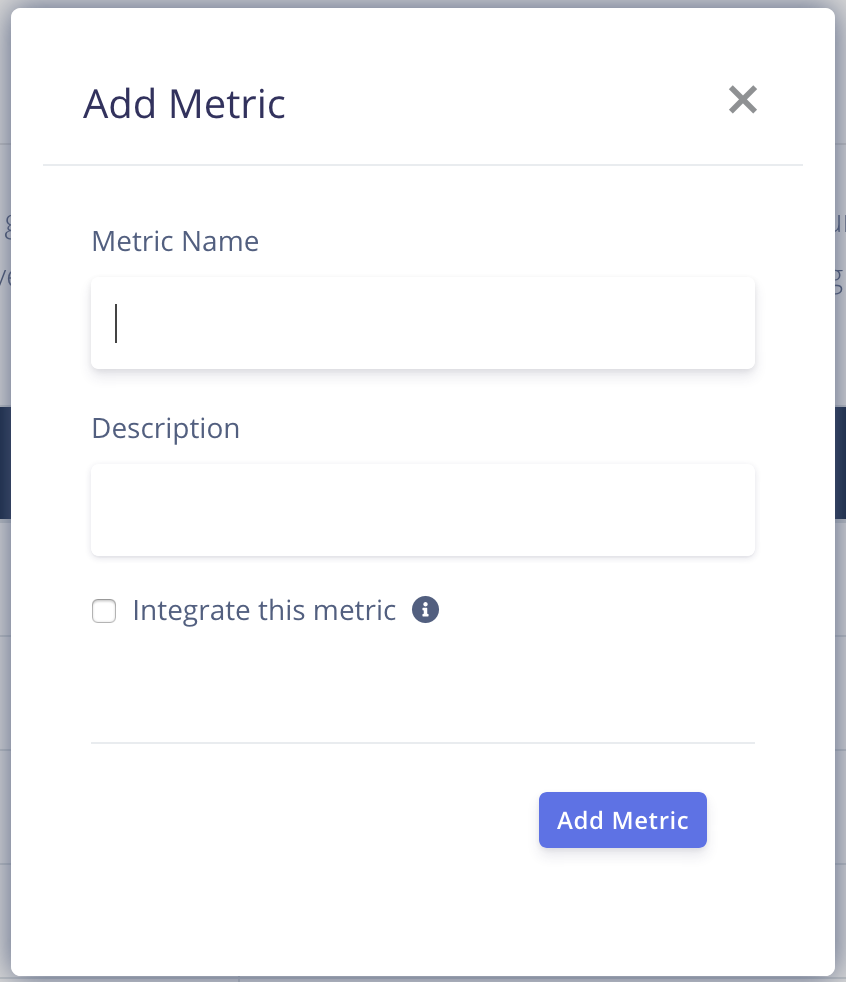
Task: Click the blinking caret in Metric Name field
Action: (x=116, y=323)
